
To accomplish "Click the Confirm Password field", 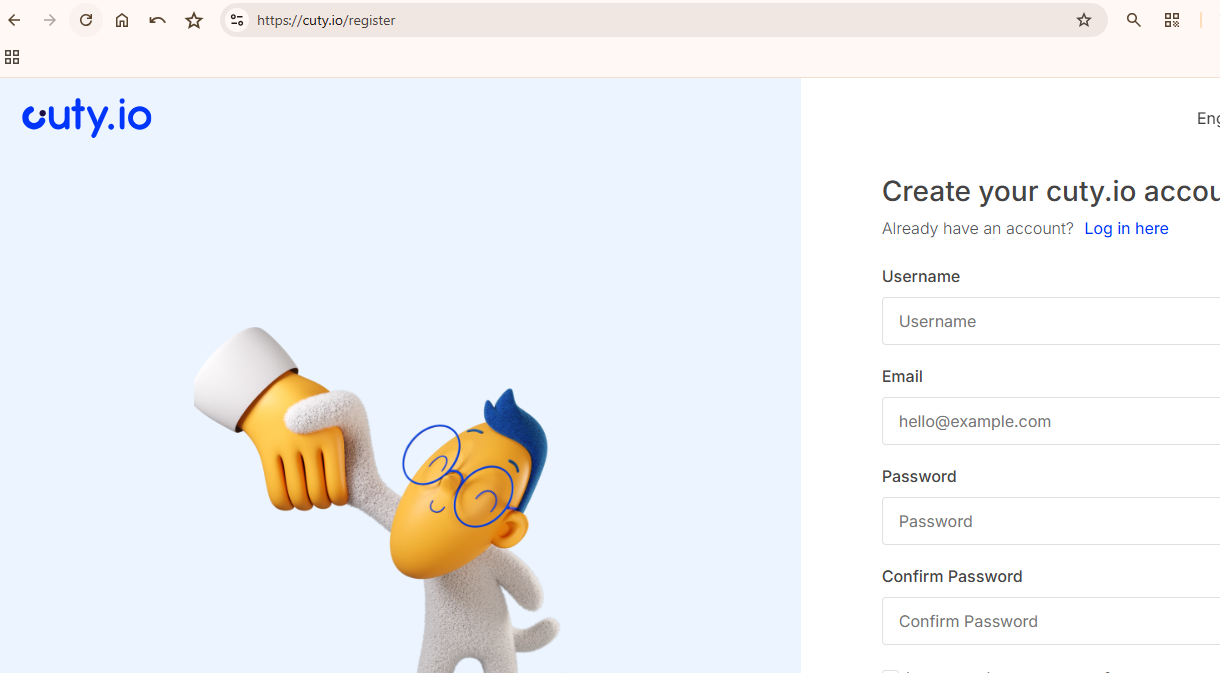I will (x=1051, y=621).
